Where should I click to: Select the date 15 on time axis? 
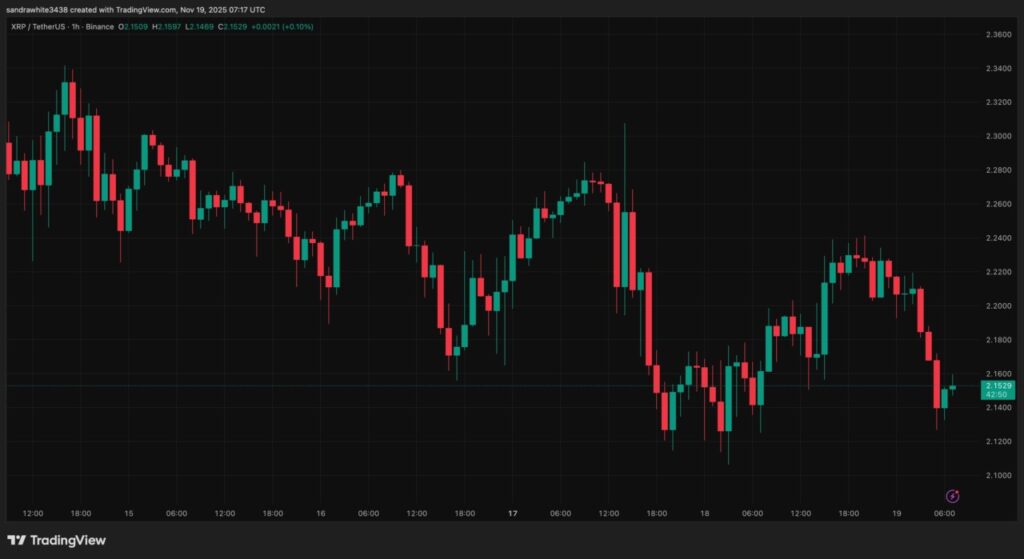click(x=128, y=514)
